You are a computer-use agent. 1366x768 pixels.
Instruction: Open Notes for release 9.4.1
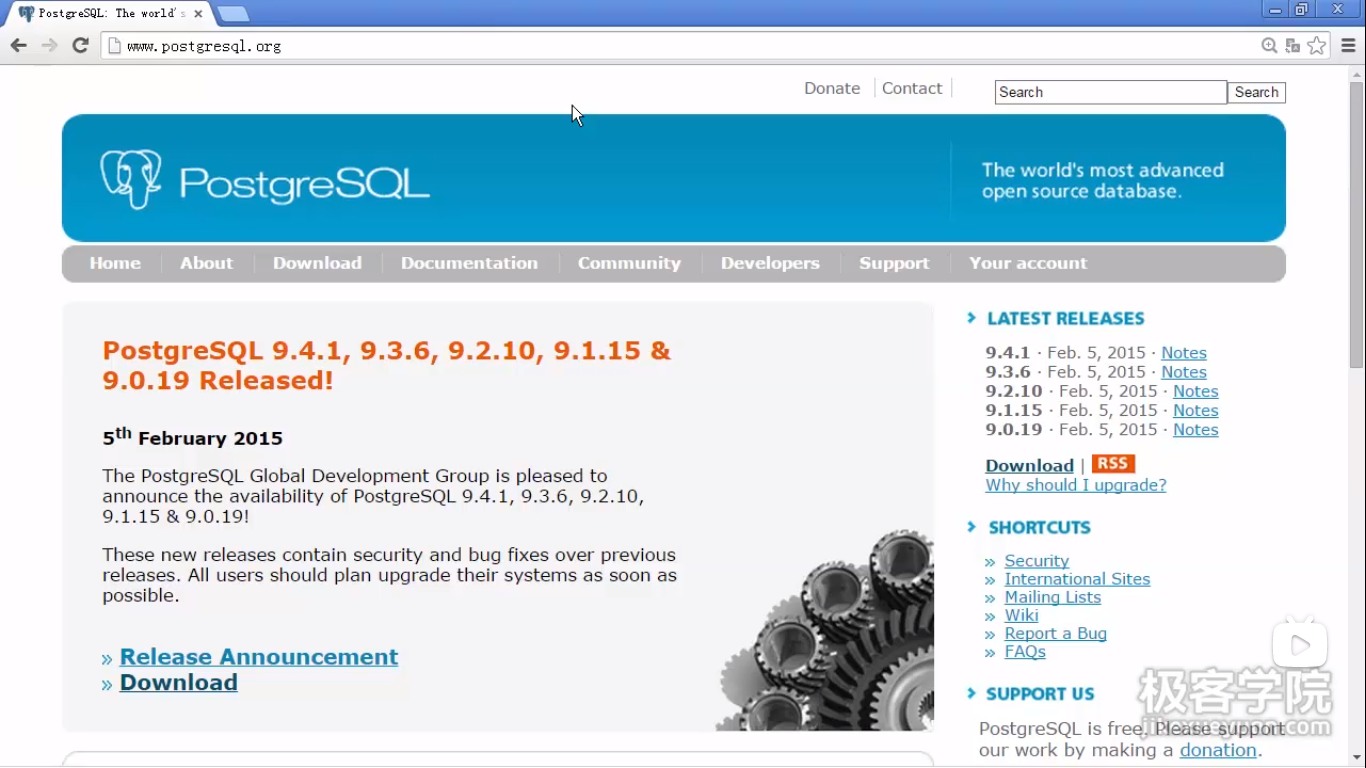tap(1184, 352)
